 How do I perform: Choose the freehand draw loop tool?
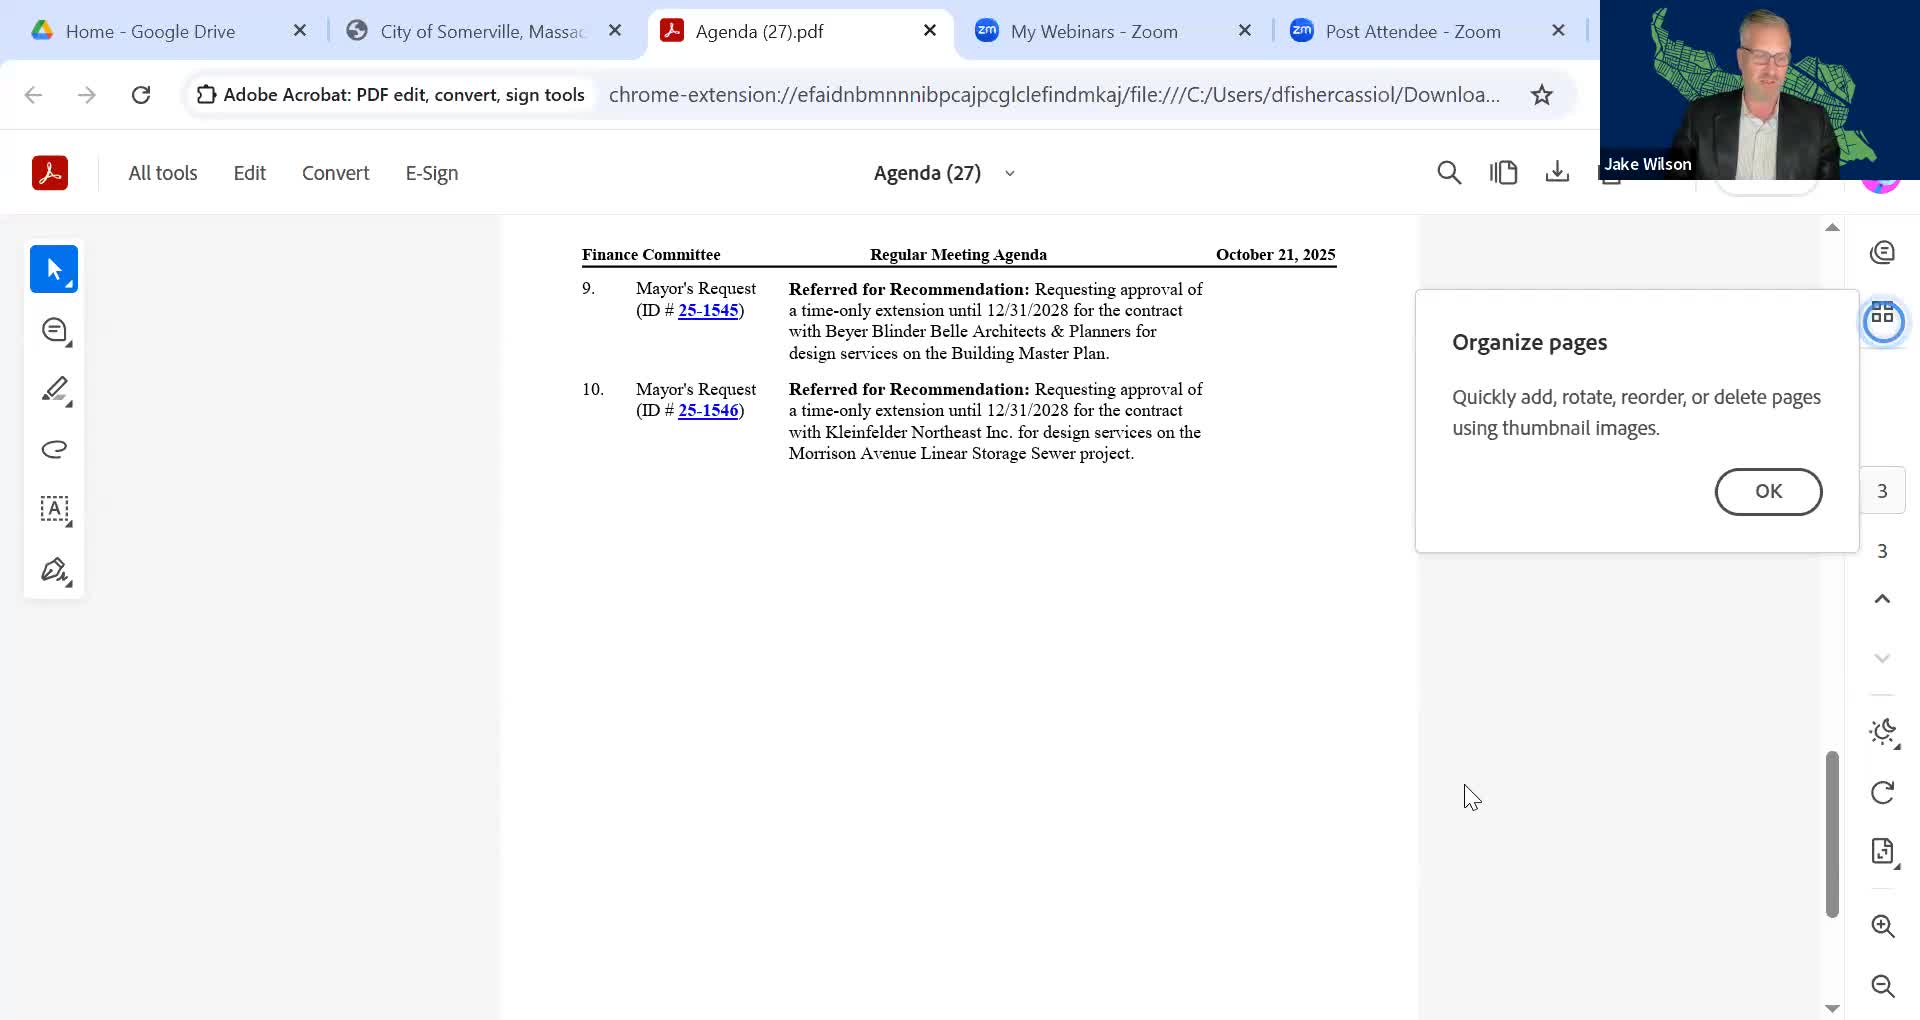coord(55,449)
